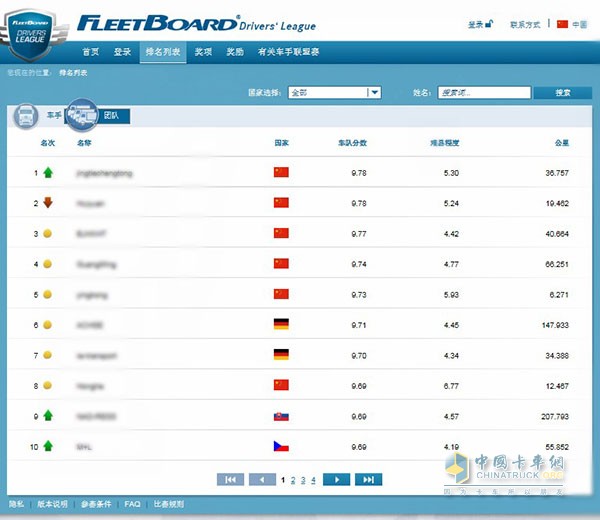This screenshot has width=600, height=520.
Task: Click German flag in rank 6 row
Action: click(281, 324)
